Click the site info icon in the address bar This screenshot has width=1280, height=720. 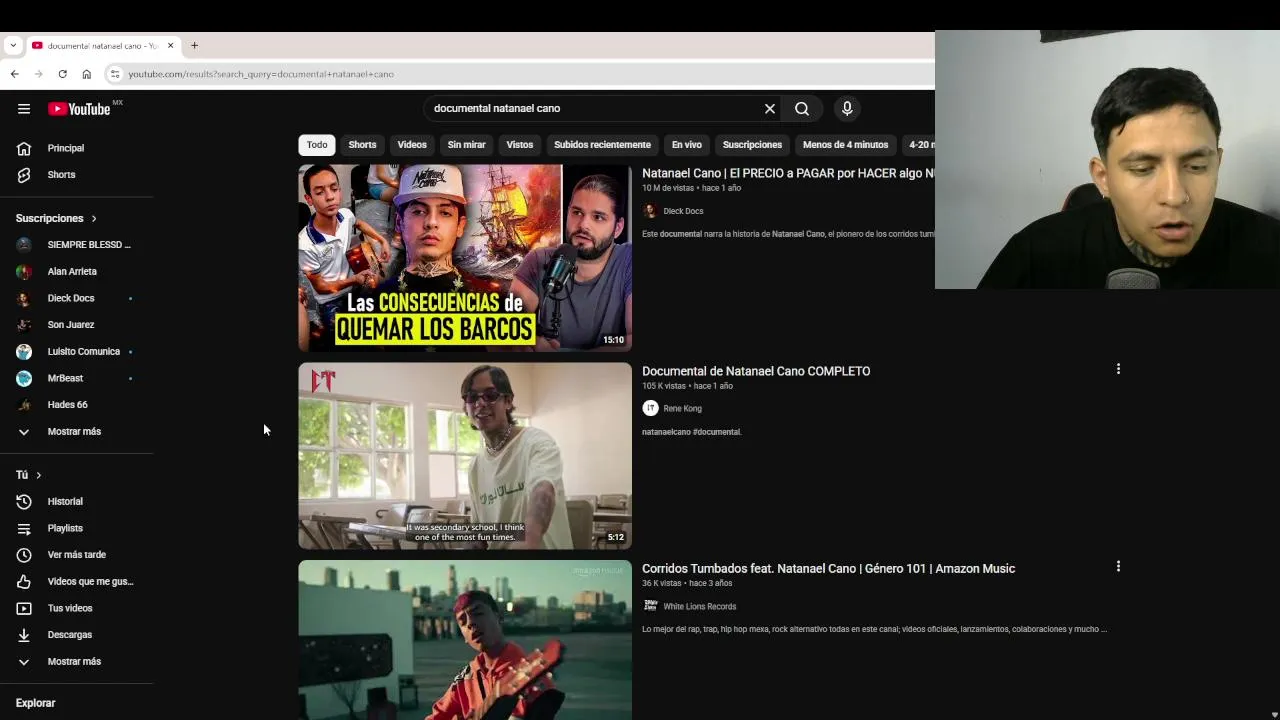pyautogui.click(x=115, y=74)
